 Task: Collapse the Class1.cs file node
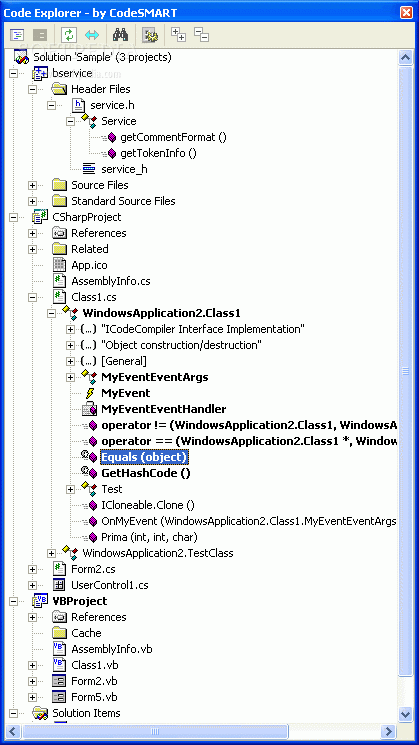[32, 297]
